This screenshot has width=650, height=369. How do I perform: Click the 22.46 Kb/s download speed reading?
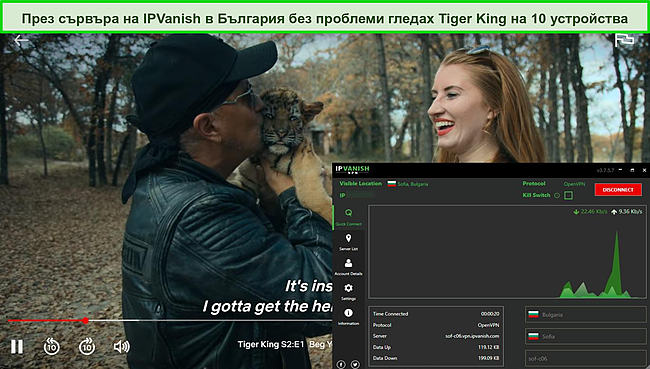pyautogui.click(x=594, y=212)
